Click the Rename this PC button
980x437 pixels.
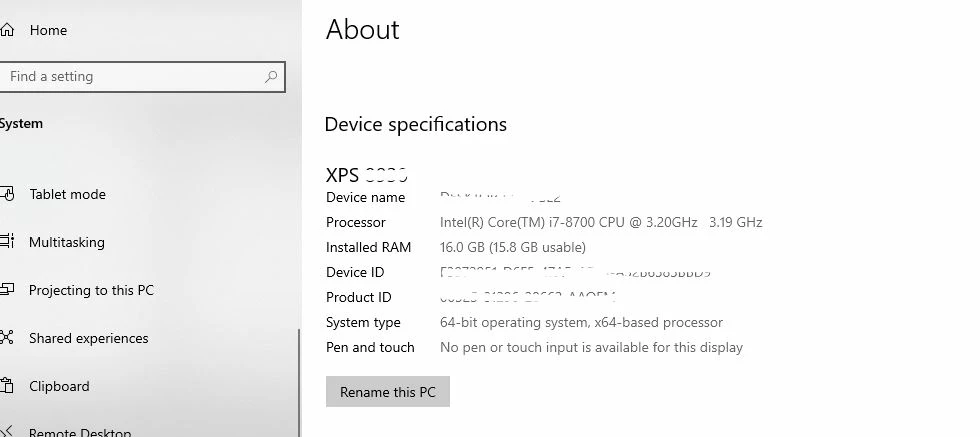(x=388, y=392)
